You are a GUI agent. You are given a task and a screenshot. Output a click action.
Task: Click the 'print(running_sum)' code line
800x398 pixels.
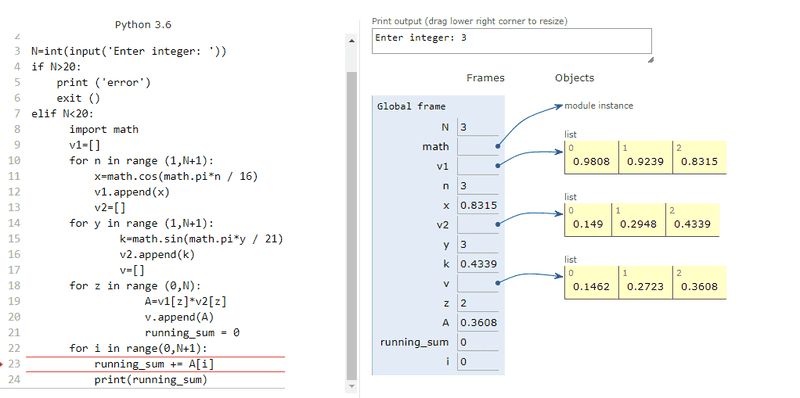click(151, 380)
